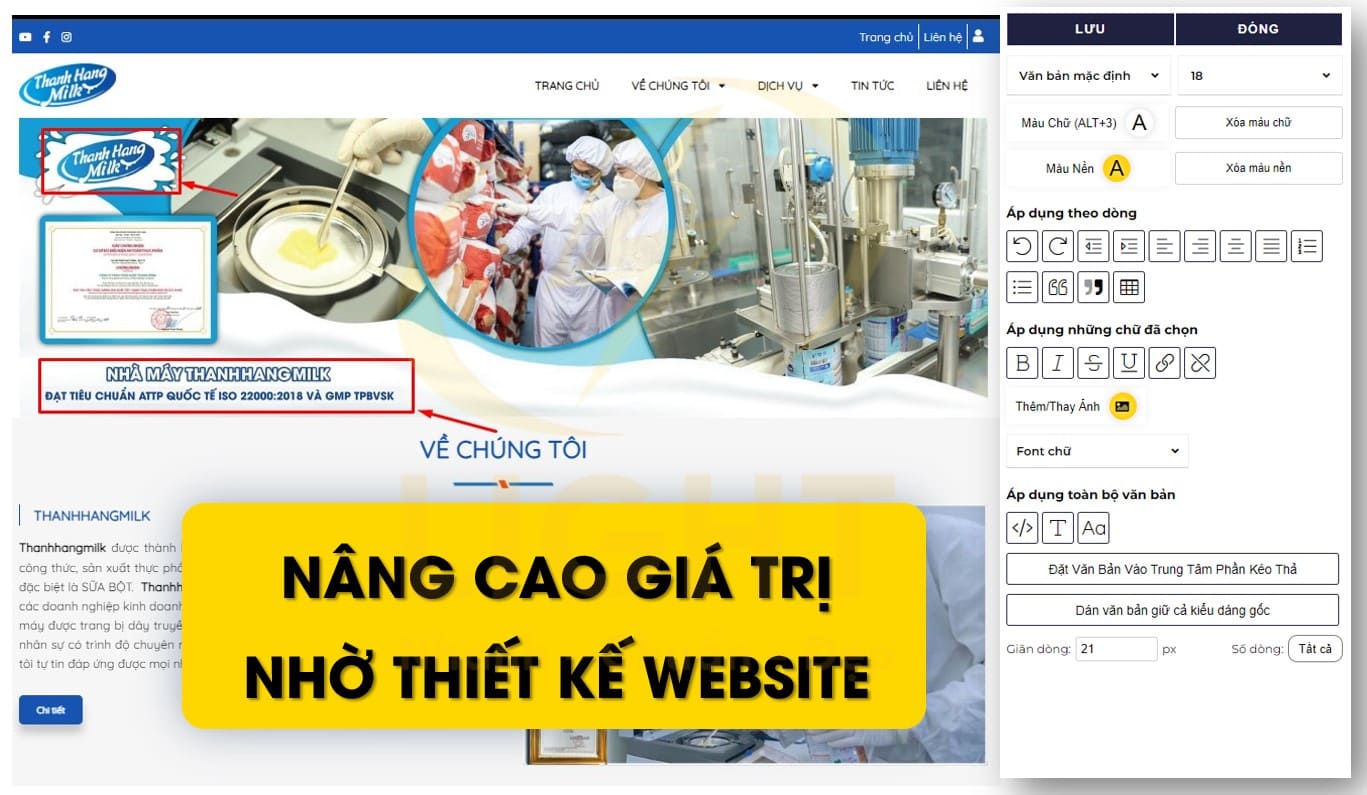Click Đặt Văn Bản Vào Trung Tâm Phần Kéo Thả
The height and width of the screenshot is (795, 1367).
coord(1172,569)
